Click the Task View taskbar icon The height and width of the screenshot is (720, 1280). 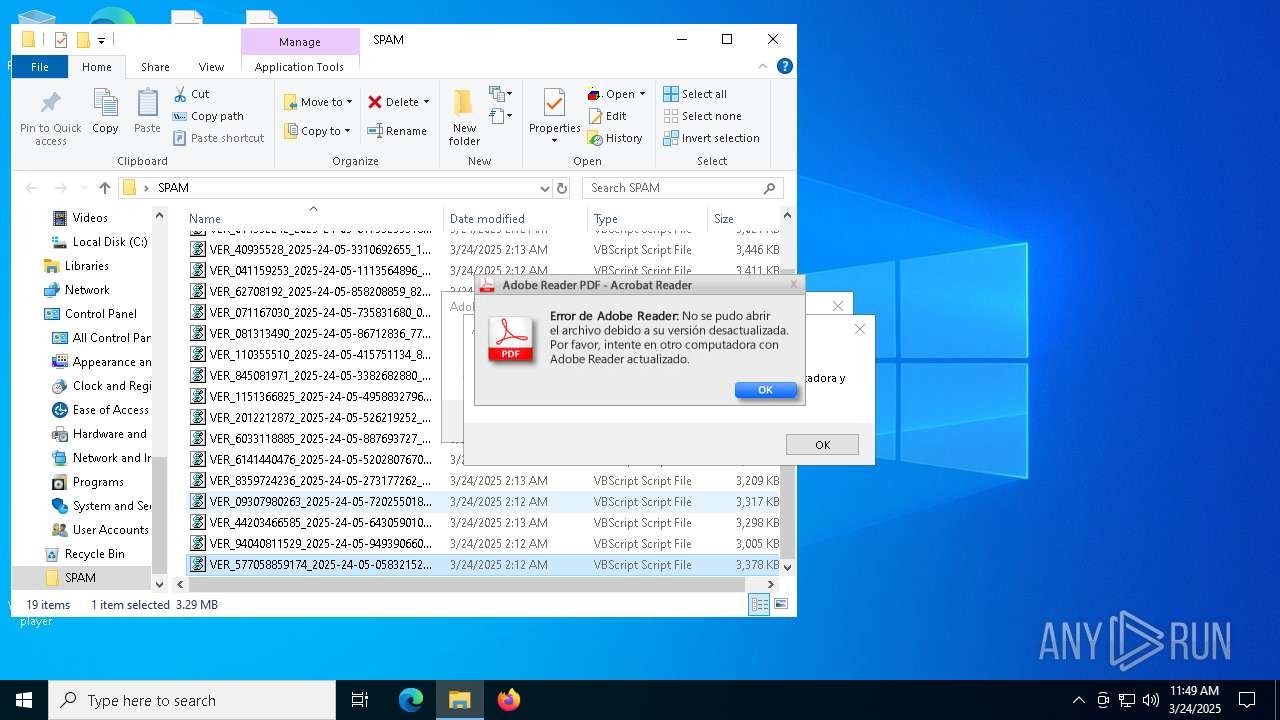click(x=360, y=700)
